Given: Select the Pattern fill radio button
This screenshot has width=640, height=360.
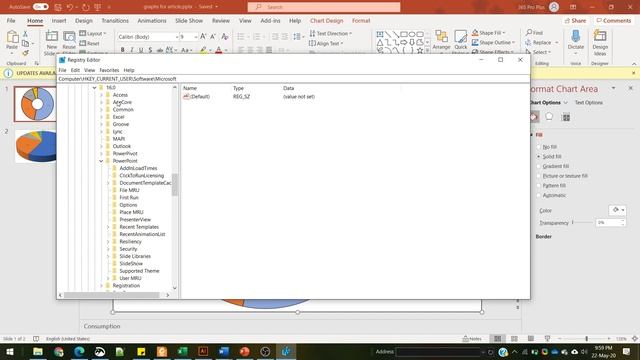Looking at the screenshot, I should click(x=538, y=185).
